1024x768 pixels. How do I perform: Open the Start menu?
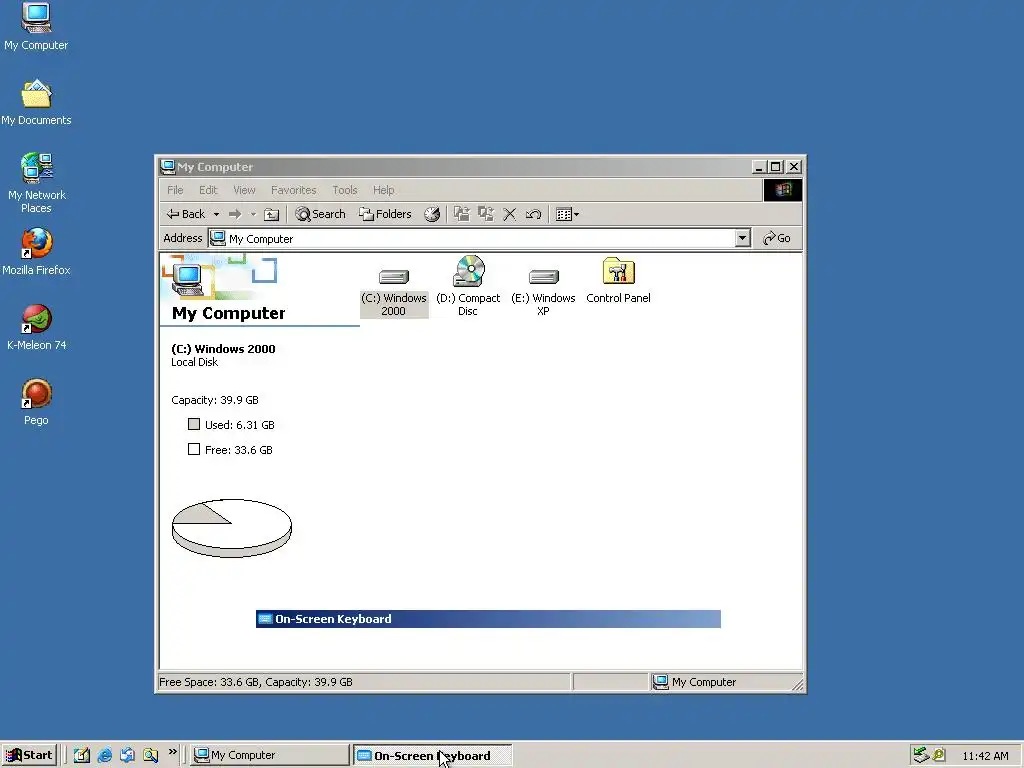(29, 755)
